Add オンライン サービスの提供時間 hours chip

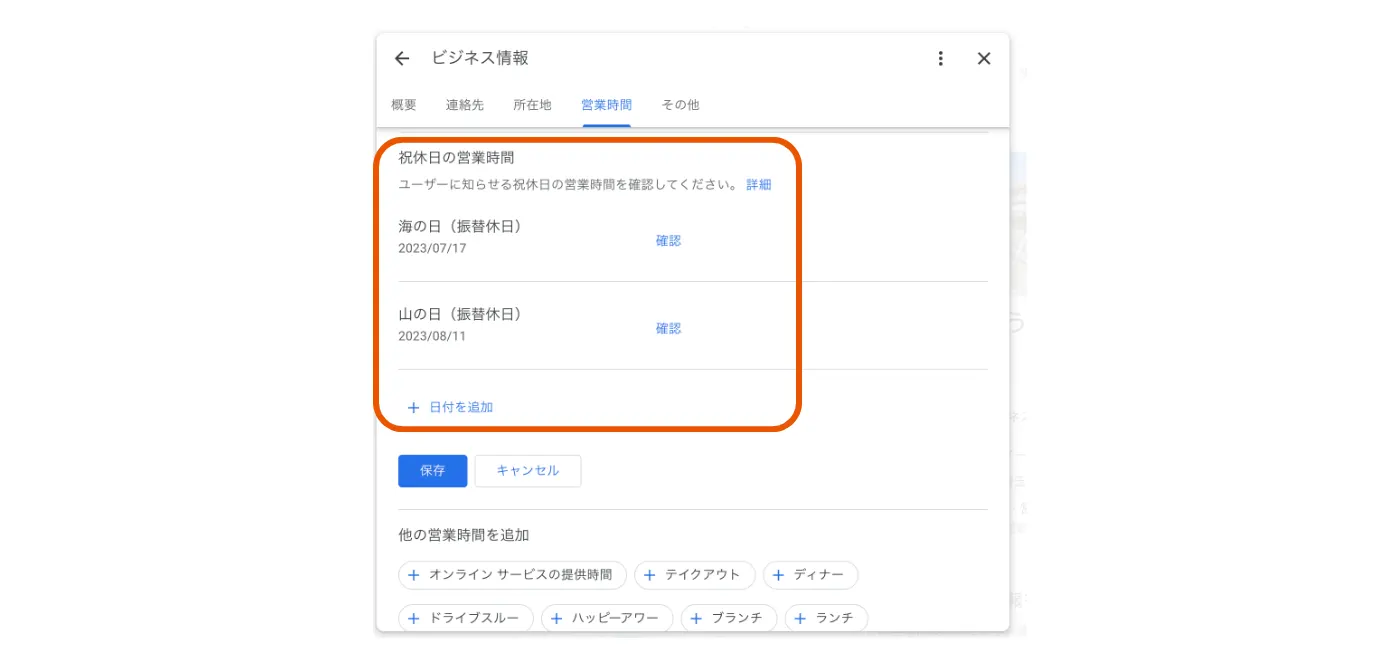point(512,575)
